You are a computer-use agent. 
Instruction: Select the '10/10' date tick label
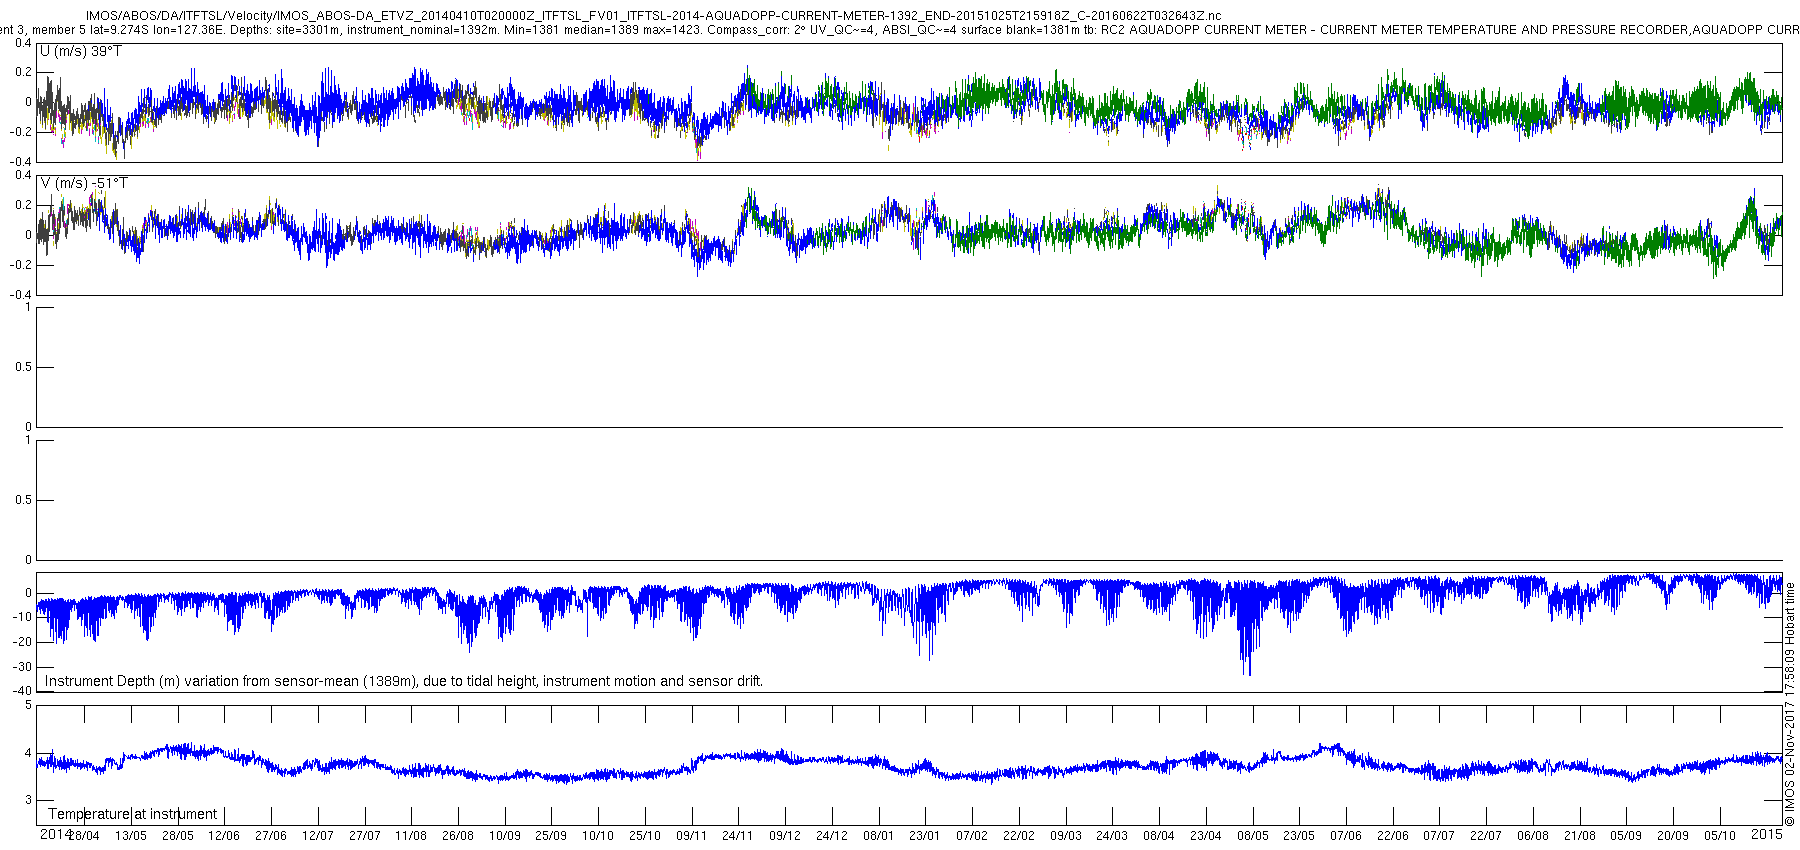(598, 836)
